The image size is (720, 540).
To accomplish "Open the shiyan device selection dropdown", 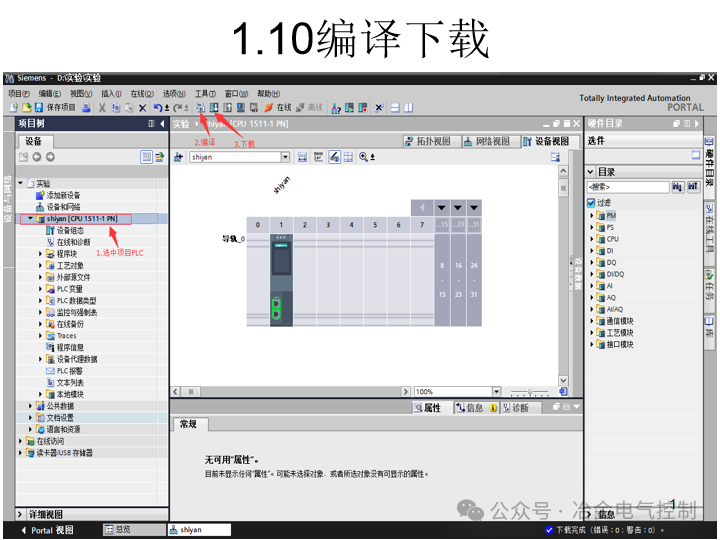I will (x=286, y=157).
